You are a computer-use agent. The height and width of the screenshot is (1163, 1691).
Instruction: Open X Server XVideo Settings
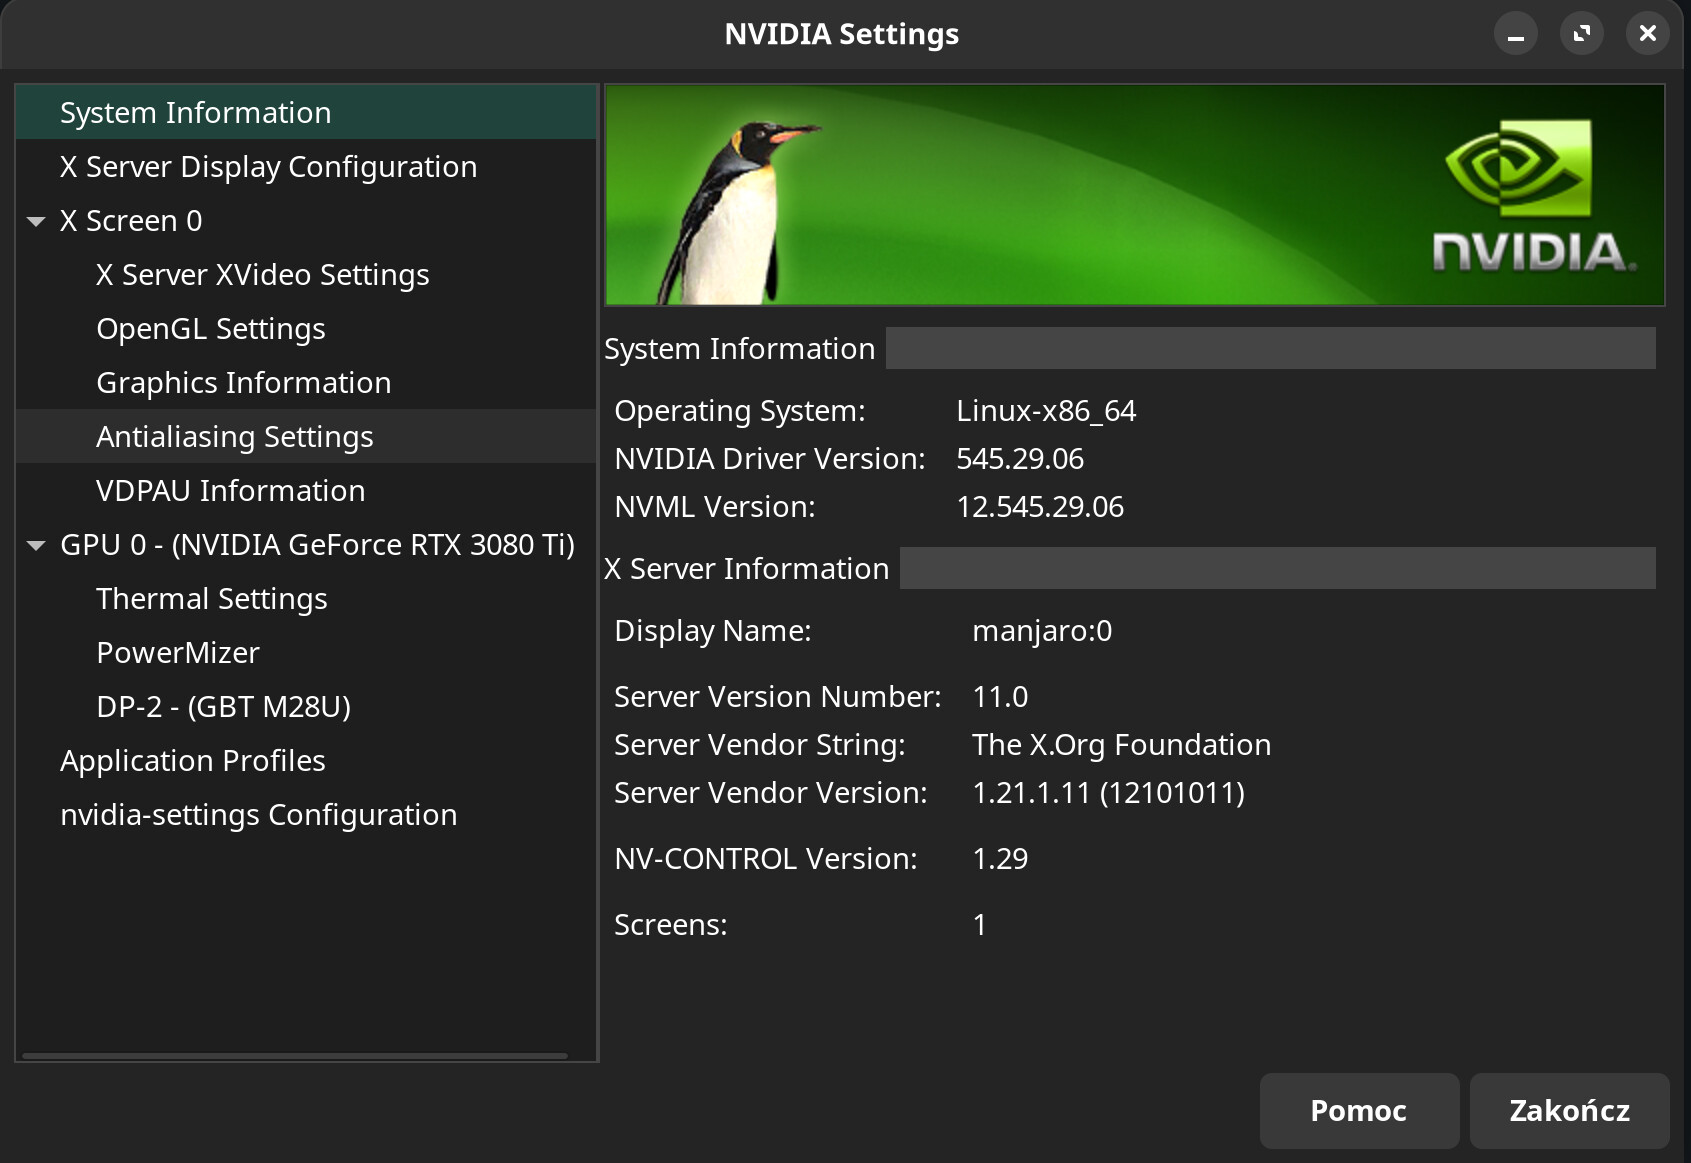tap(262, 275)
